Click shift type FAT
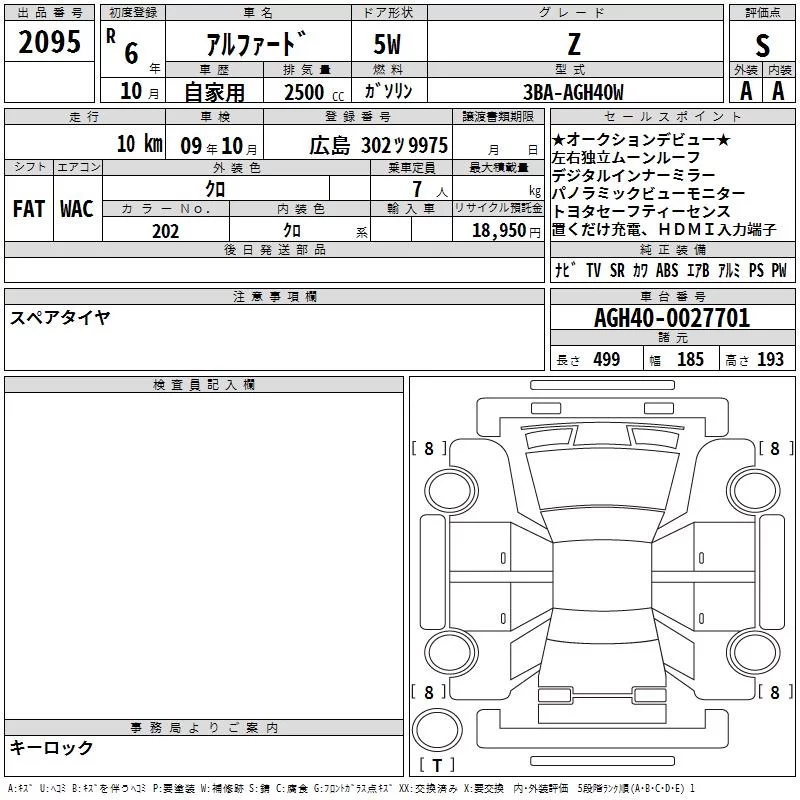This screenshot has width=800, height=800. (29, 209)
